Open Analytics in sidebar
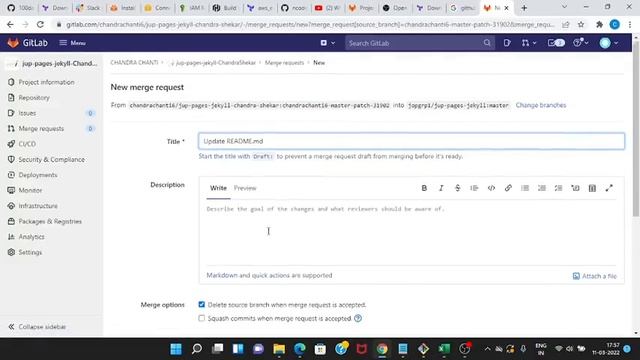 pos(31,237)
